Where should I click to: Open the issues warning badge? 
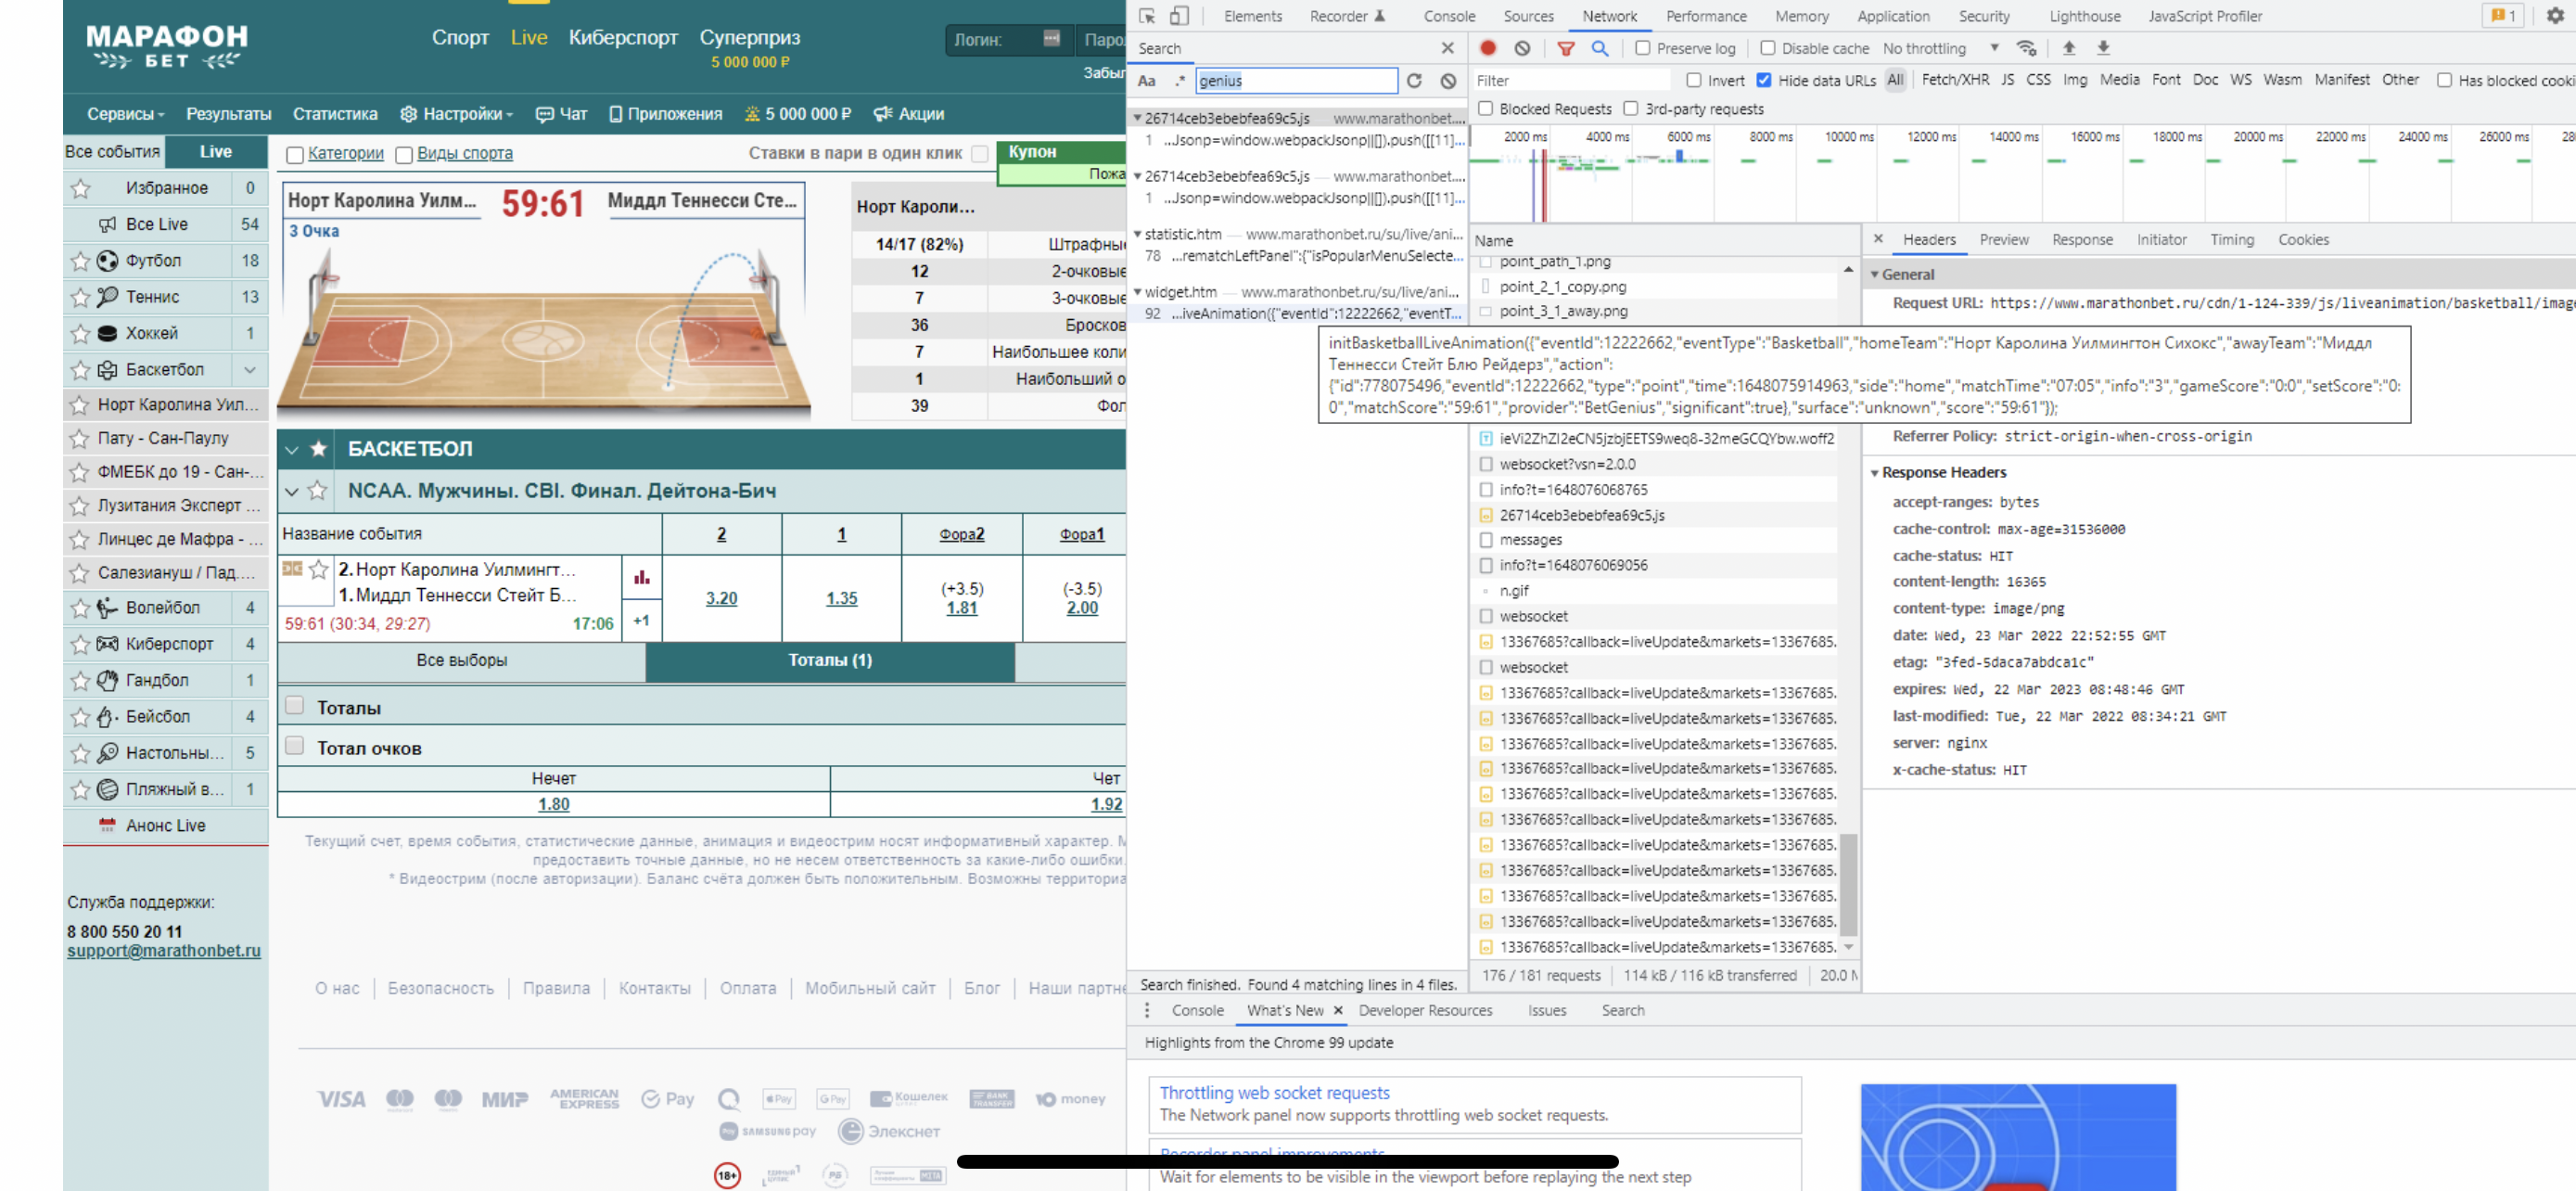coord(2503,16)
